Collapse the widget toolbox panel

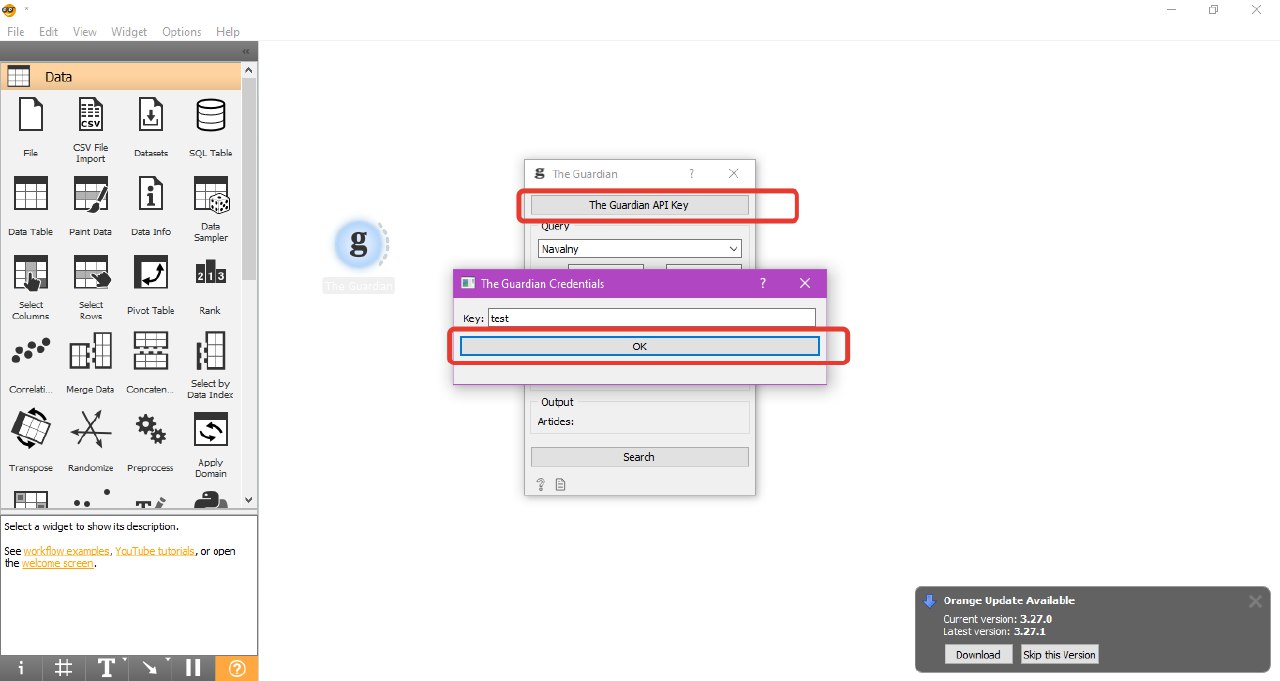pos(246,51)
